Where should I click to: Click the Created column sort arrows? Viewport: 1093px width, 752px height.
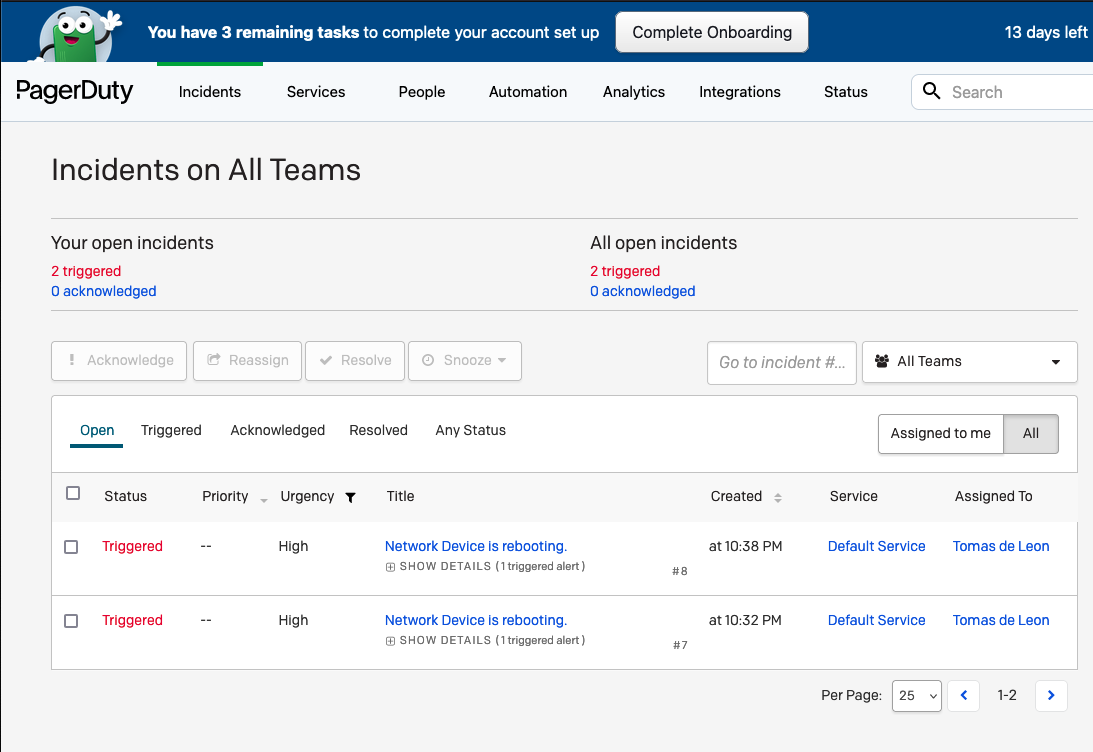(x=778, y=497)
